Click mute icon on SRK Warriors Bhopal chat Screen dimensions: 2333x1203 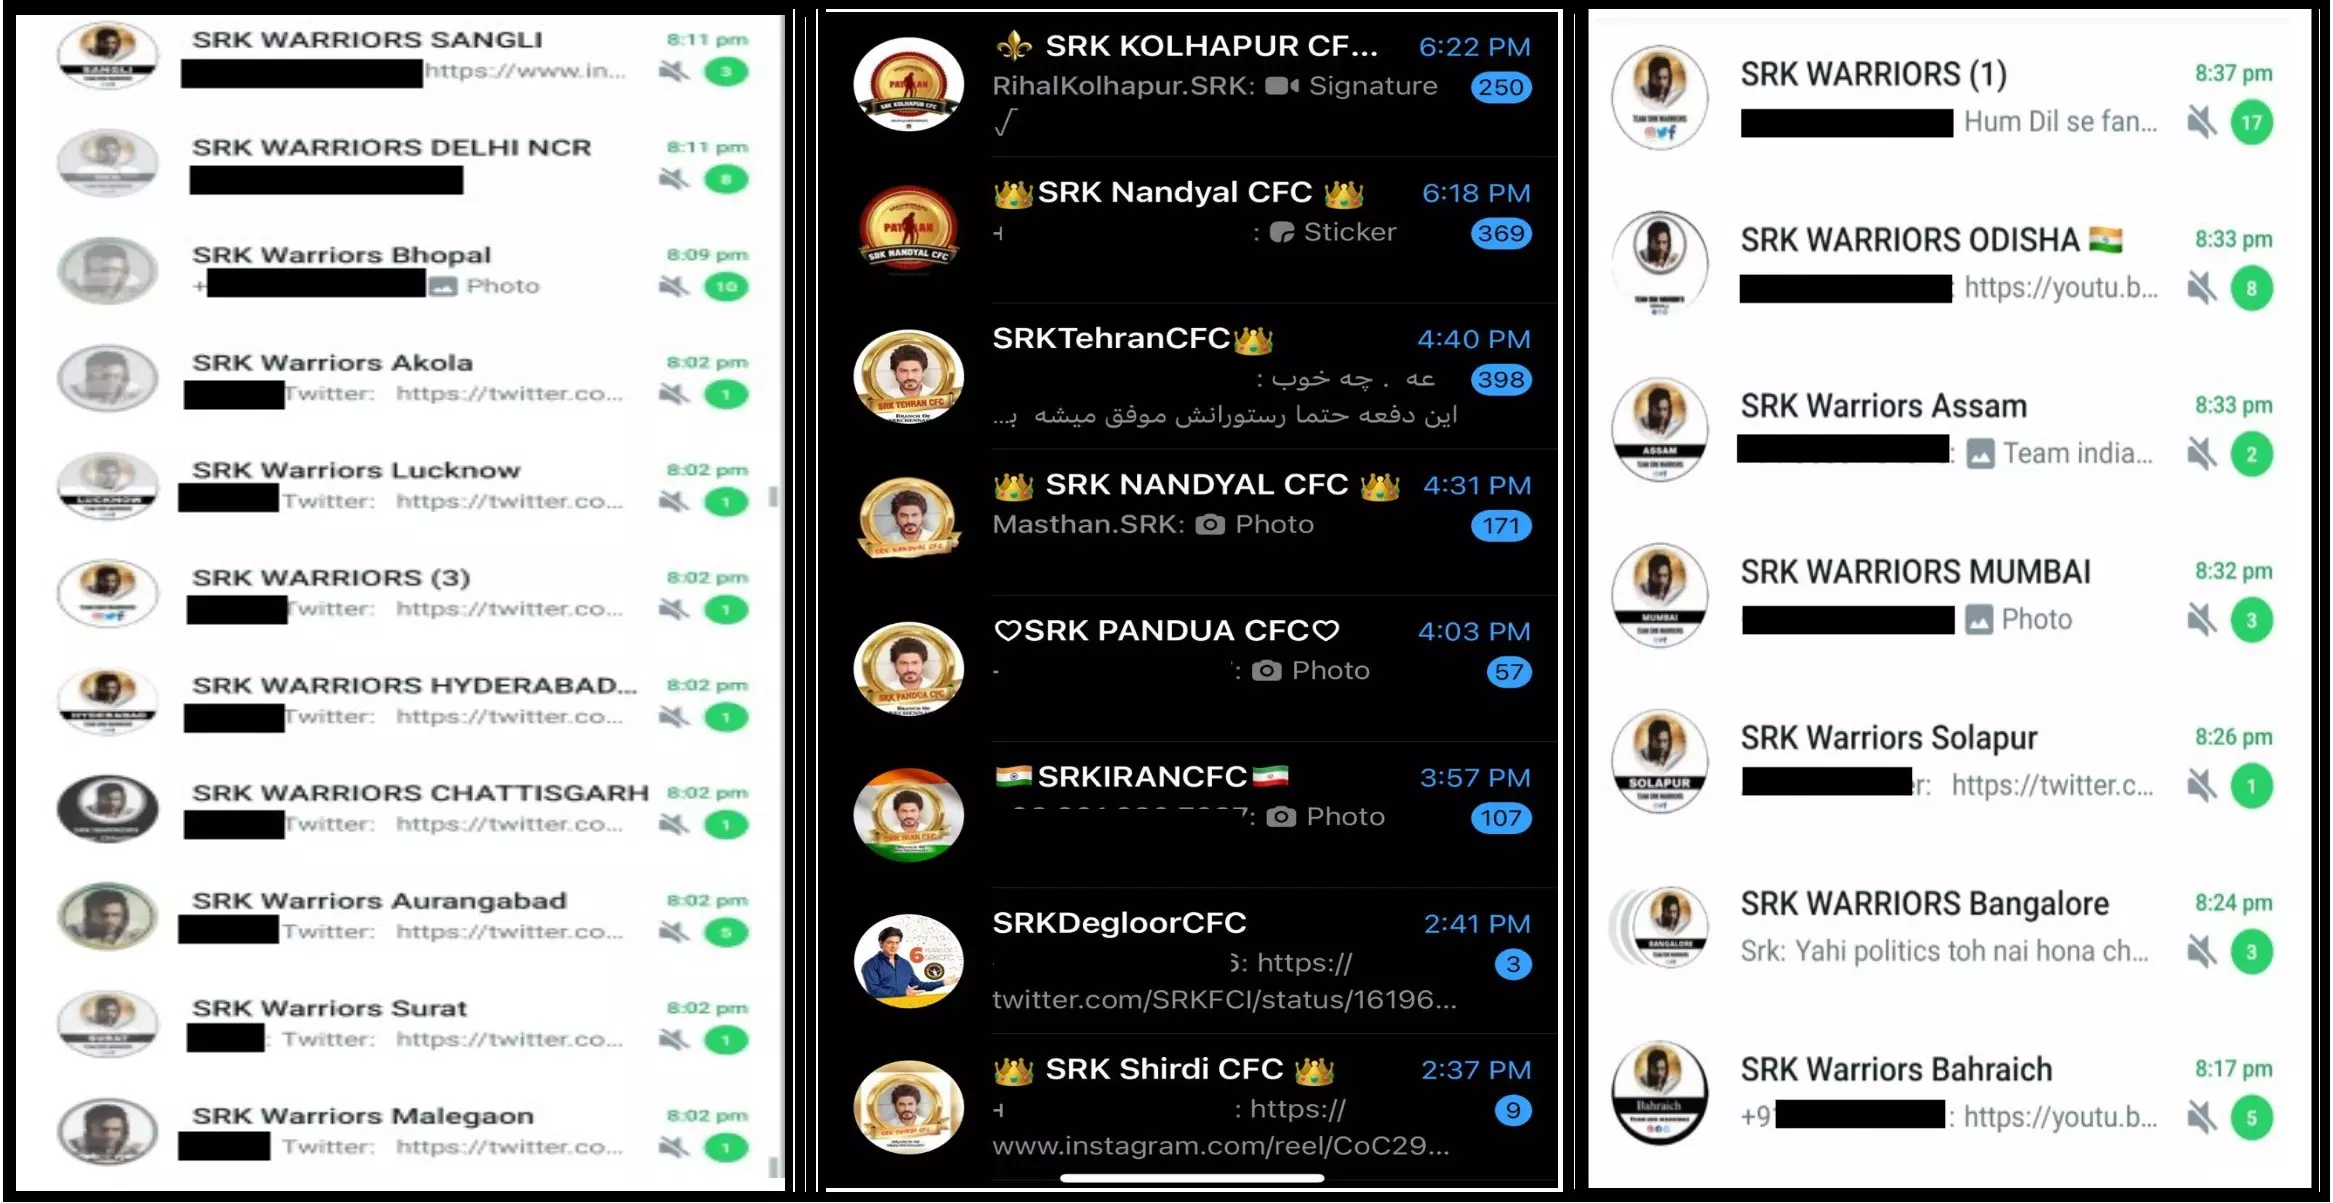[675, 287]
